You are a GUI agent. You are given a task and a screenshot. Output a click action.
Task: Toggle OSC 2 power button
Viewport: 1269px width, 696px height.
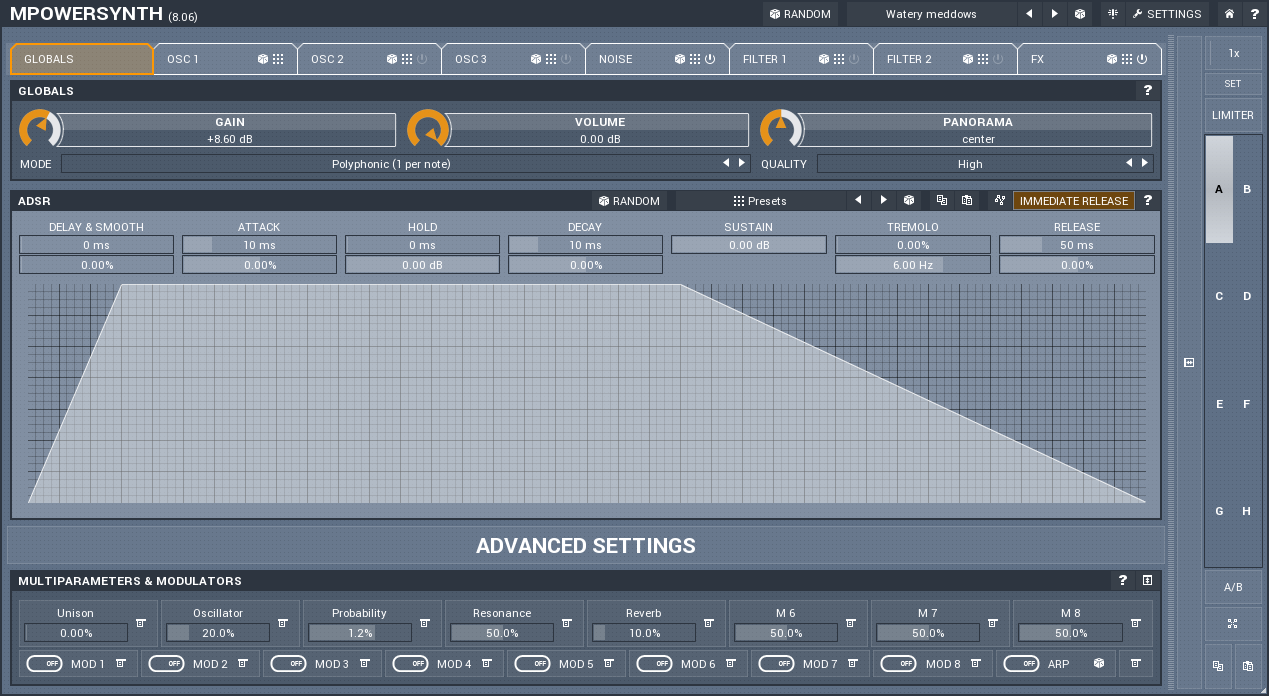pos(422,59)
